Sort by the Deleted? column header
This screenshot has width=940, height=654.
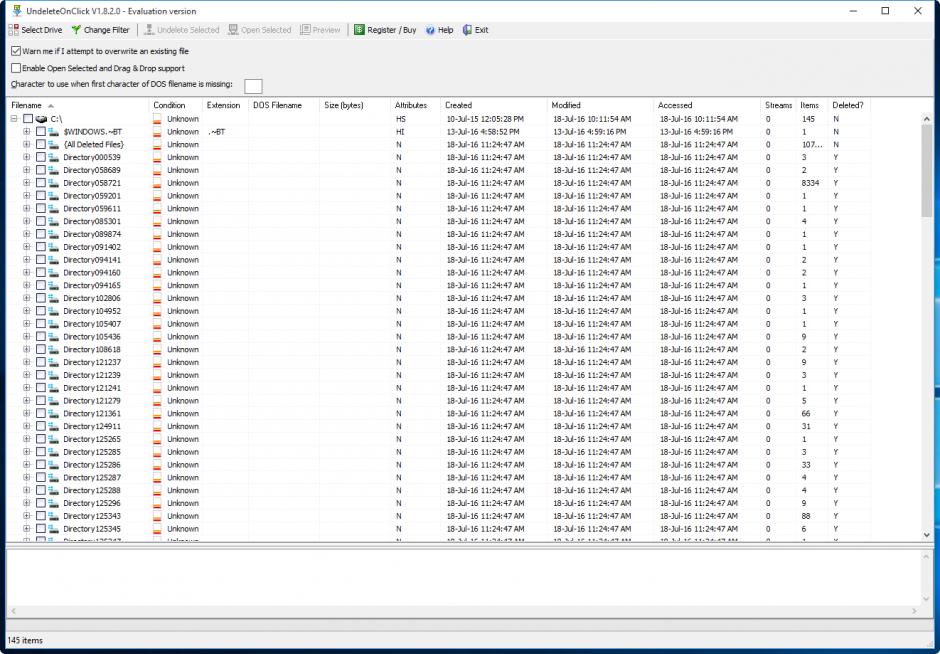click(x=849, y=105)
